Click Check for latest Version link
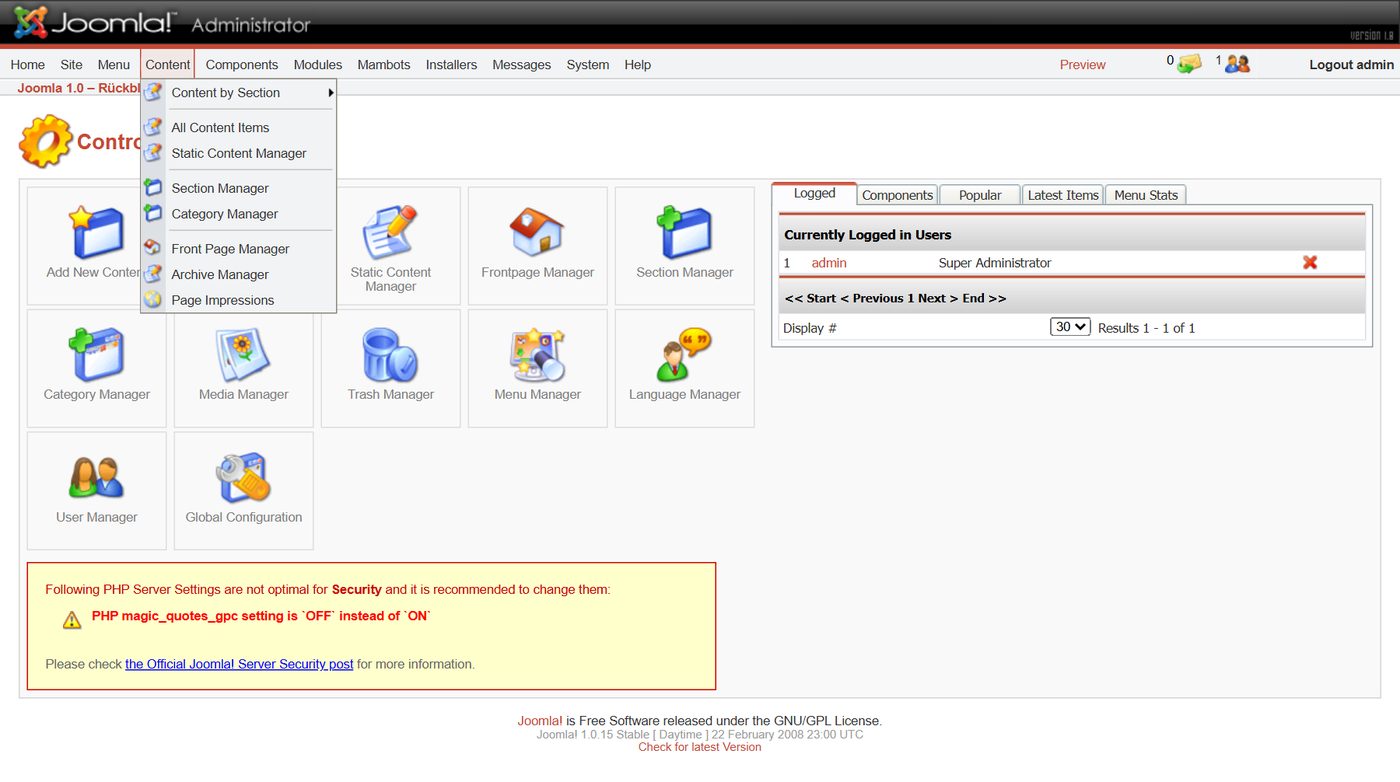The width and height of the screenshot is (1400, 782). 700,747
